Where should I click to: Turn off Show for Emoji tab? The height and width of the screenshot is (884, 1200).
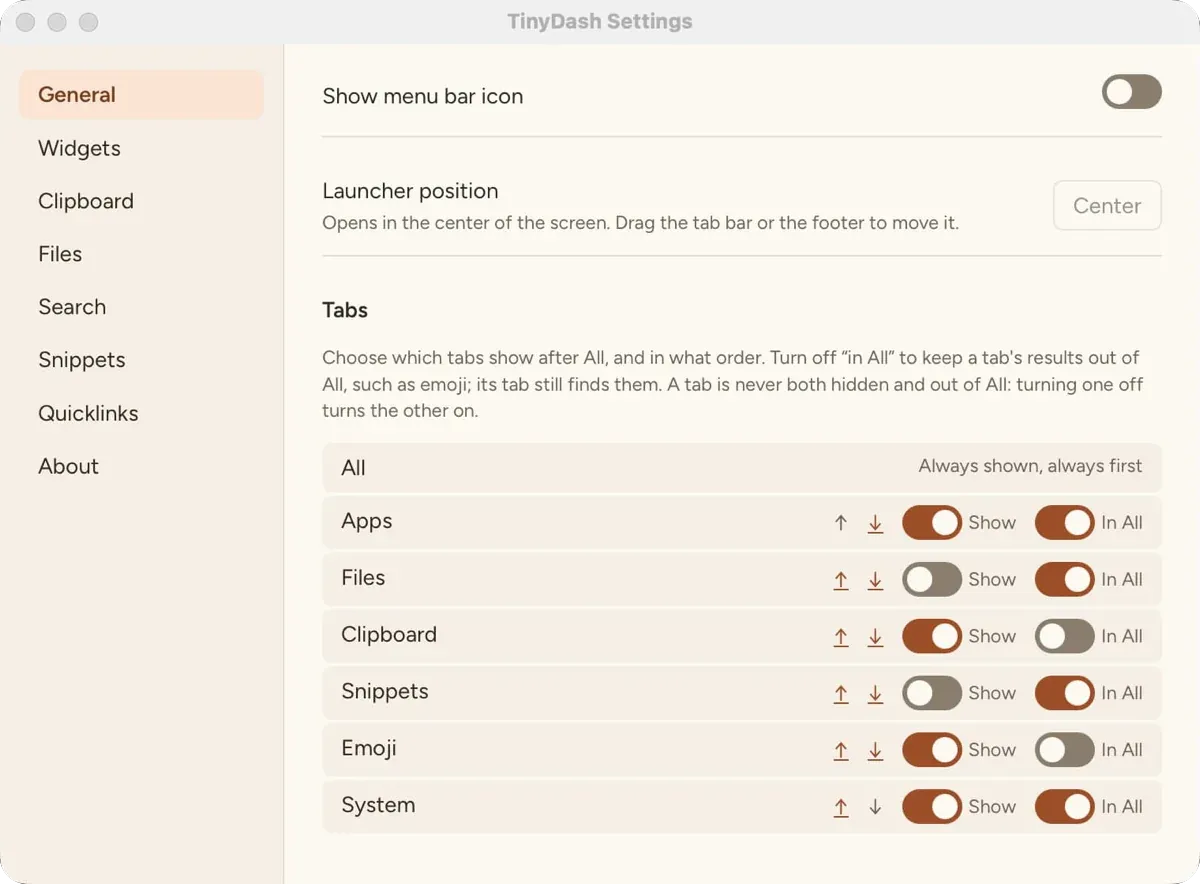point(932,750)
